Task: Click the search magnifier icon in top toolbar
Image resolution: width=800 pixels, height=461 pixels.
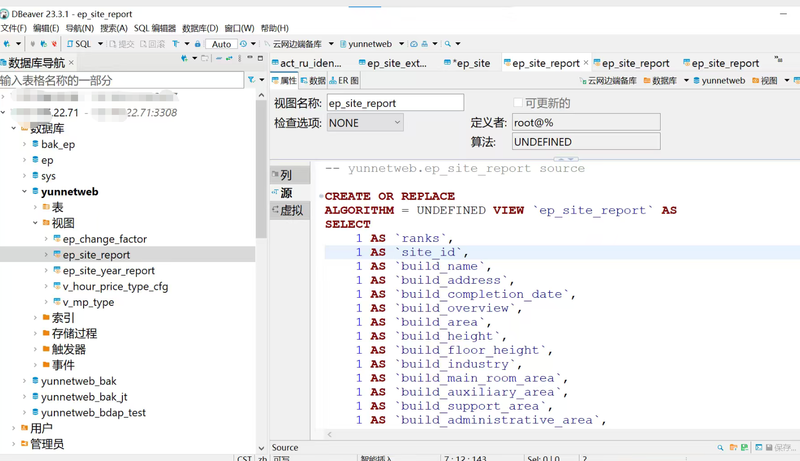Action: click(x=448, y=44)
